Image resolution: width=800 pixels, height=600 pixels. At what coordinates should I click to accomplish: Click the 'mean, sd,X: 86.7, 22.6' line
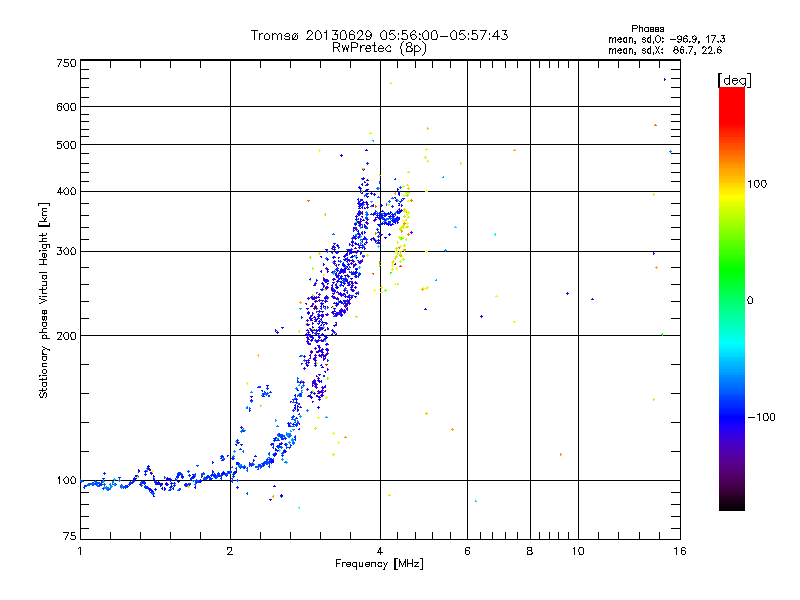point(665,50)
